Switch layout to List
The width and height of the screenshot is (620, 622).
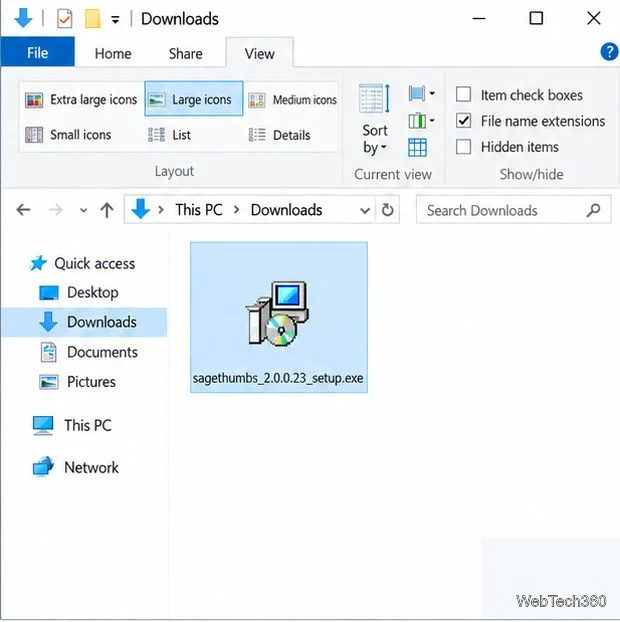[170, 135]
